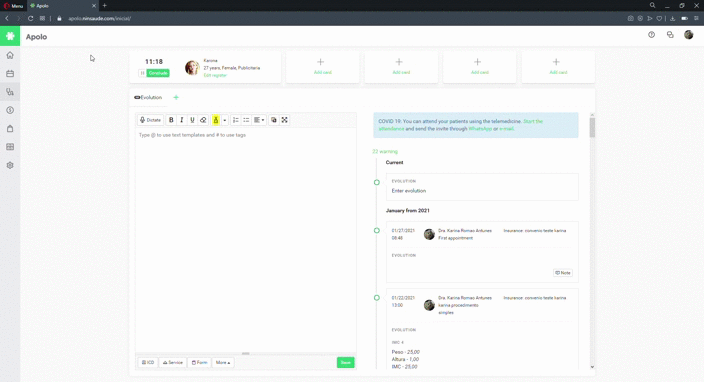
Task: Open the Start the attendance link
Action: coord(461,125)
